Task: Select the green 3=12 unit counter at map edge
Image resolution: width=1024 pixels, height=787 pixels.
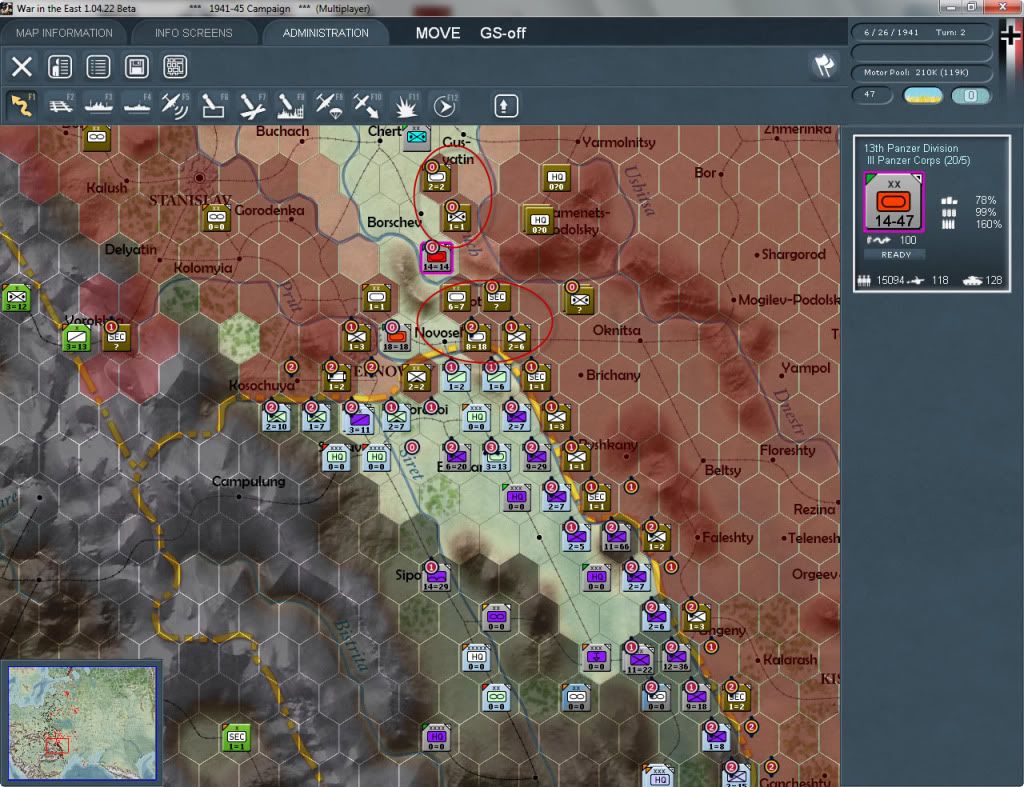Action: 16,298
